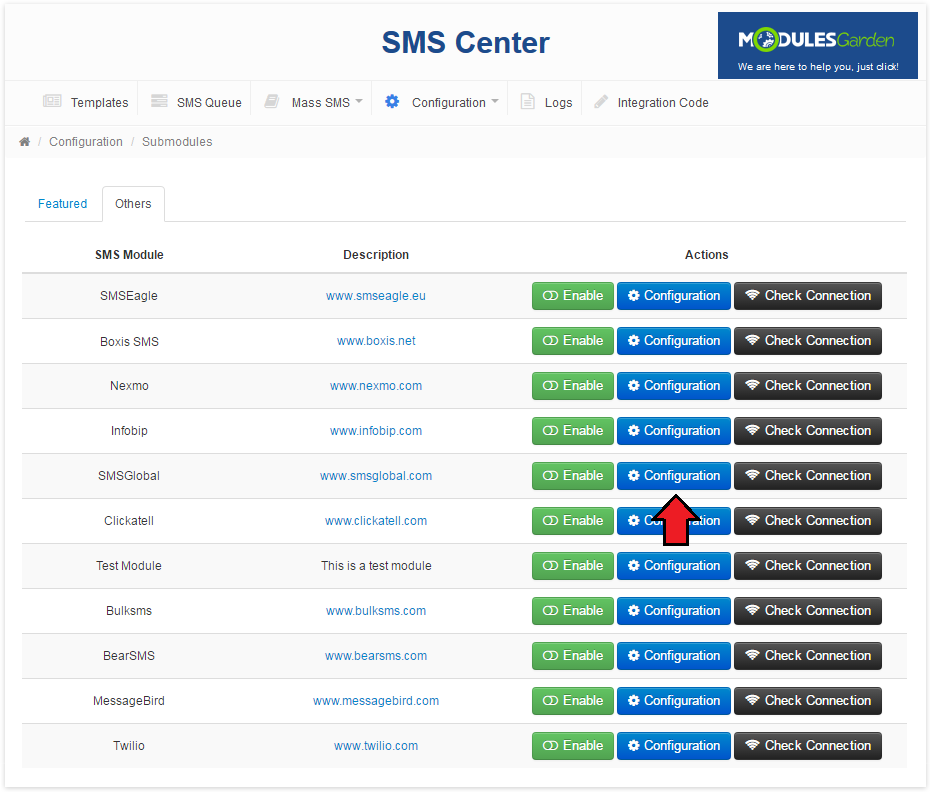The image size is (930, 799).
Task: Open Configuration for Nexmo
Action: [674, 386]
